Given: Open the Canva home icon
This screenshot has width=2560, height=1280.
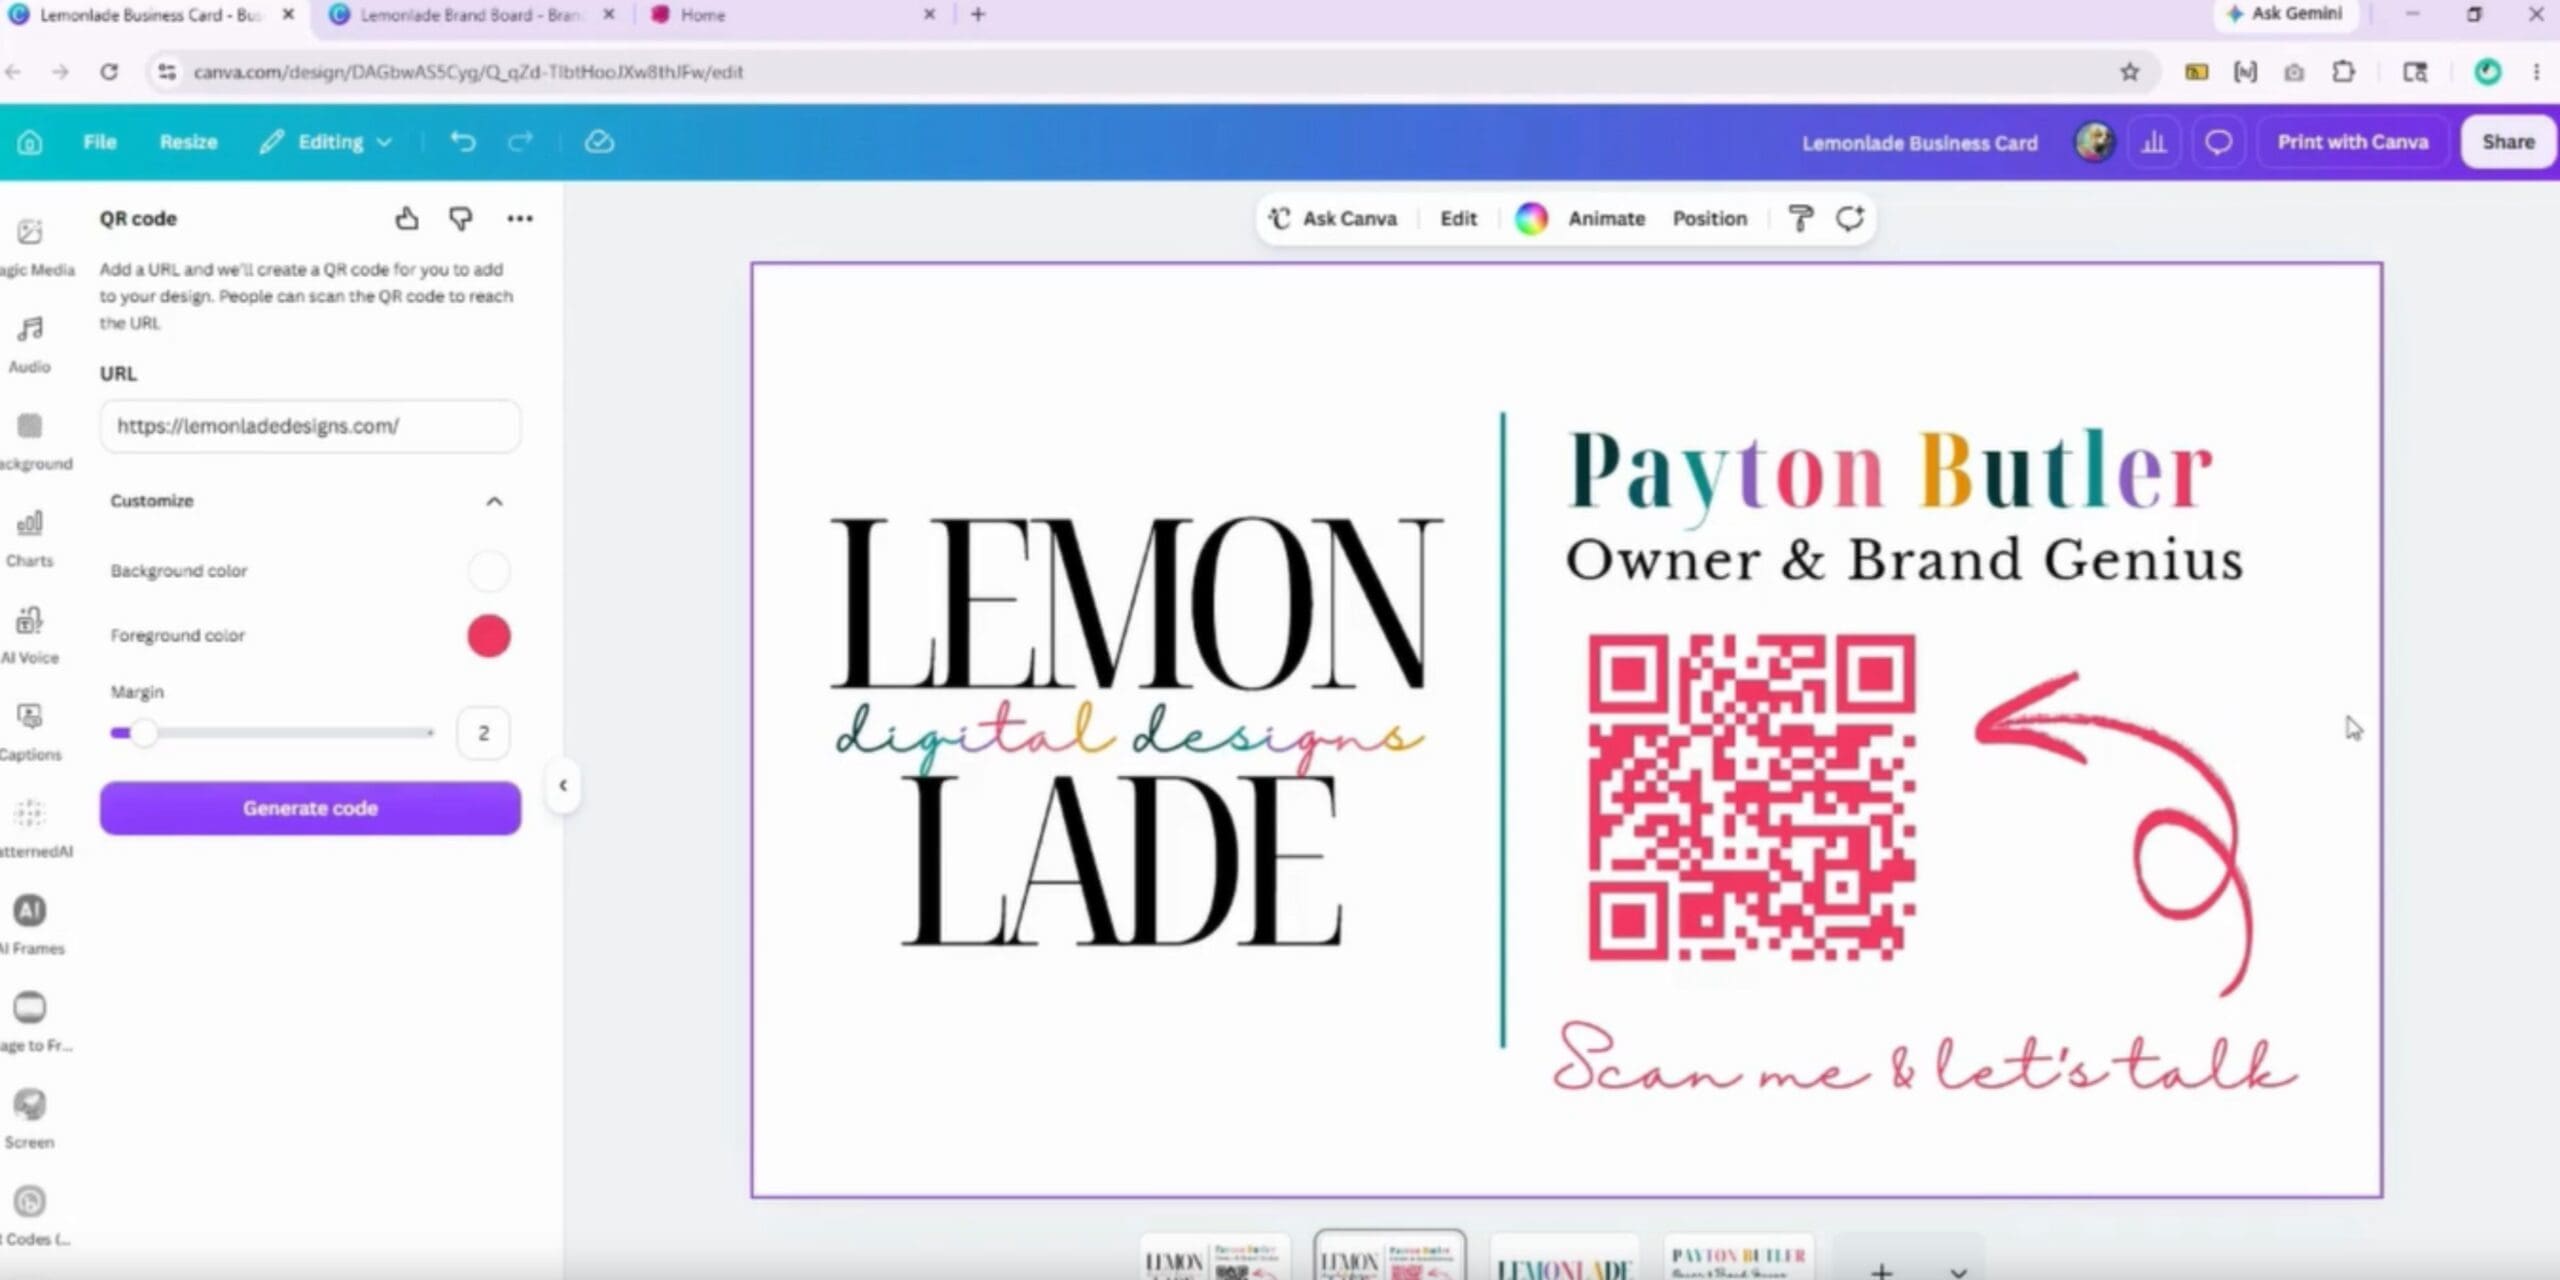Looking at the screenshot, I should coord(30,142).
